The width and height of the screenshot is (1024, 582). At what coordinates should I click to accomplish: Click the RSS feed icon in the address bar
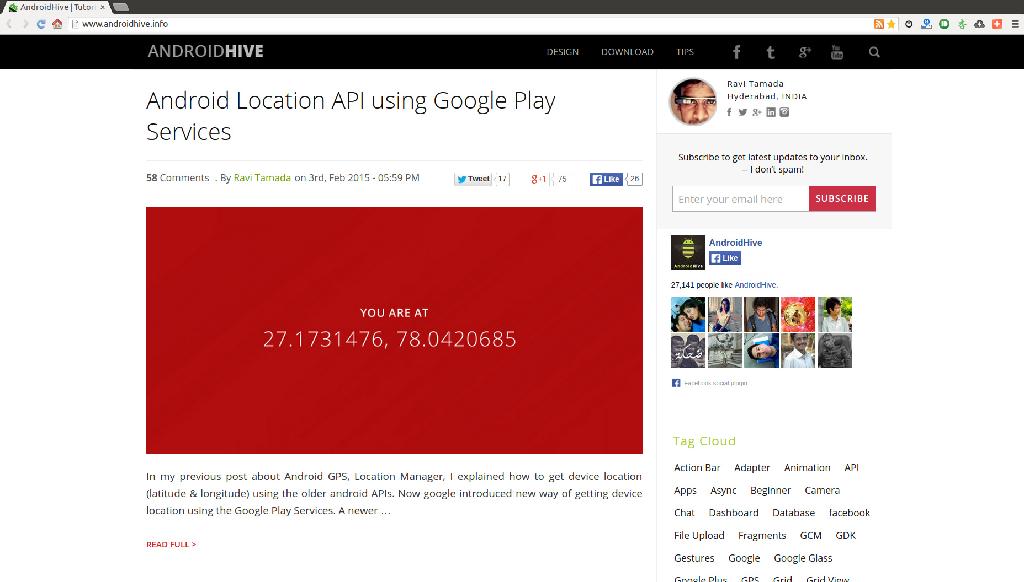click(x=879, y=22)
